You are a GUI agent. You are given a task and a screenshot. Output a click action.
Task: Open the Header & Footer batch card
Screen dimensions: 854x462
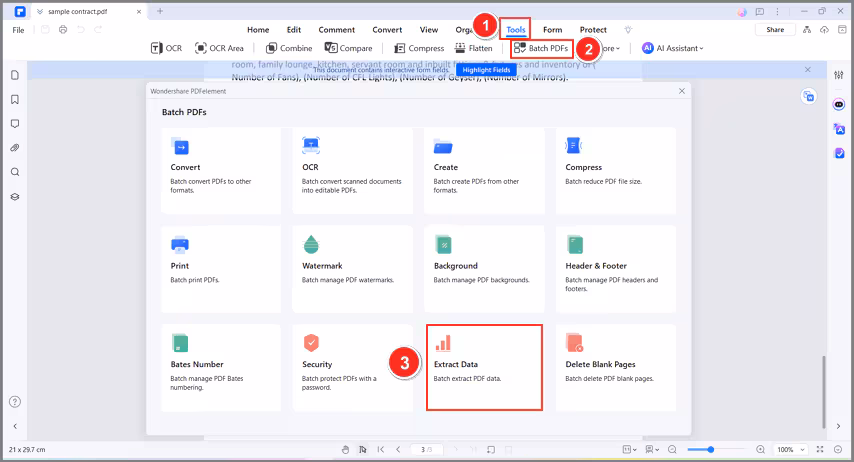coord(616,269)
